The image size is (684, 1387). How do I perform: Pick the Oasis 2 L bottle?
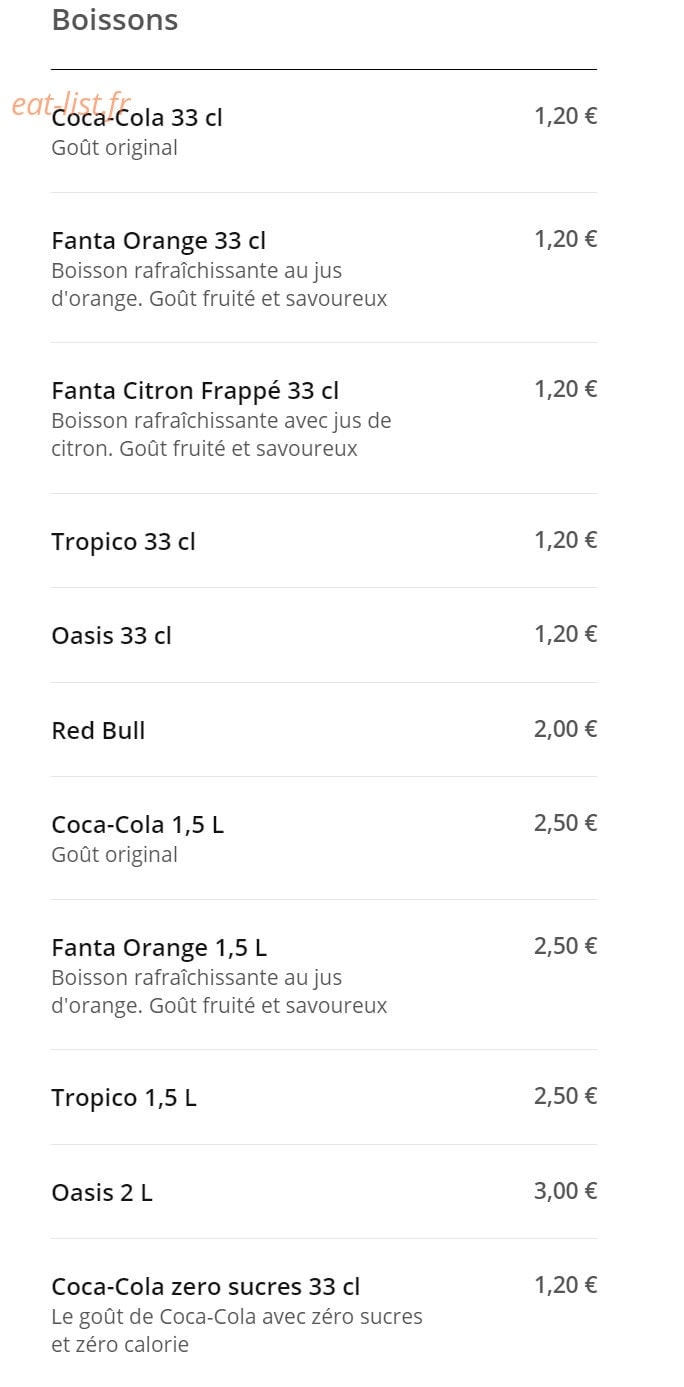(324, 1192)
